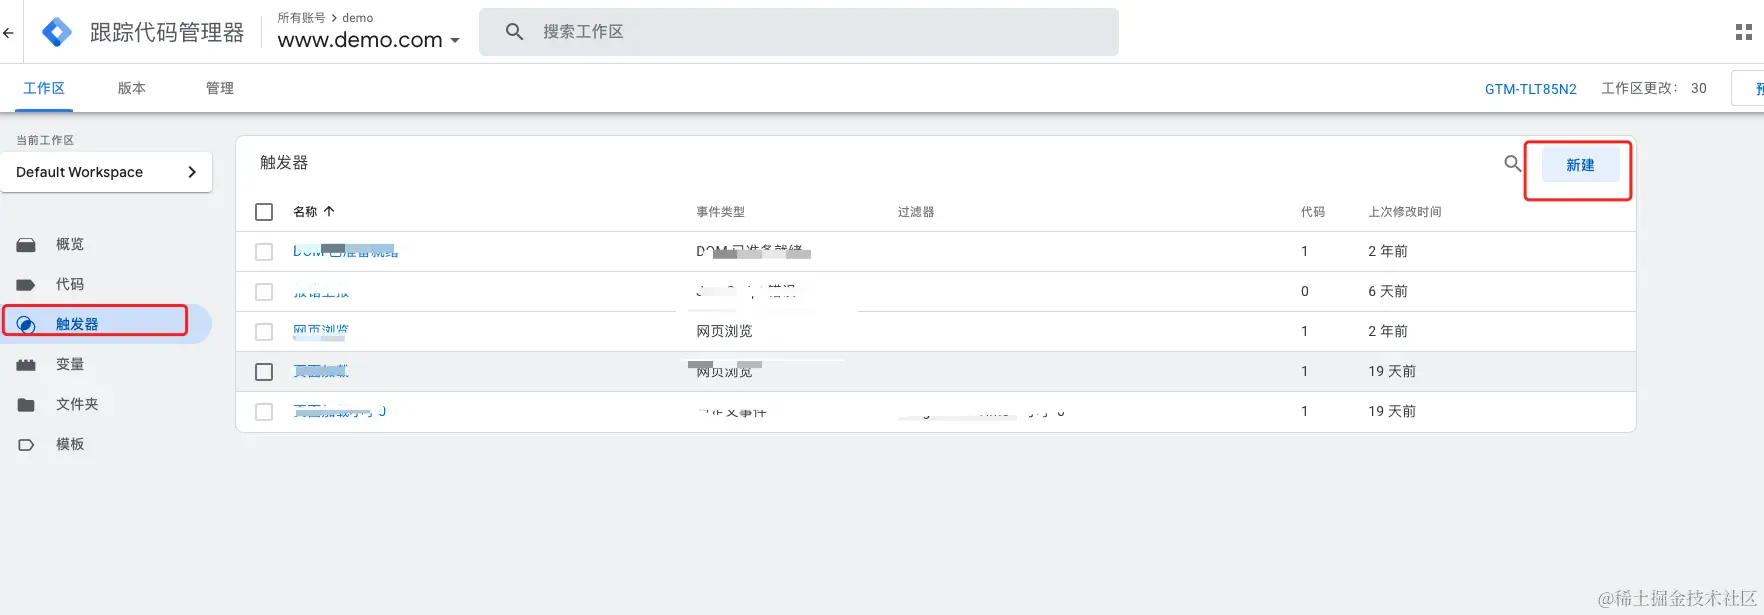1764x615 pixels.
Task: Check the 网页浏览 row modified 2 年前
Action: 264,332
